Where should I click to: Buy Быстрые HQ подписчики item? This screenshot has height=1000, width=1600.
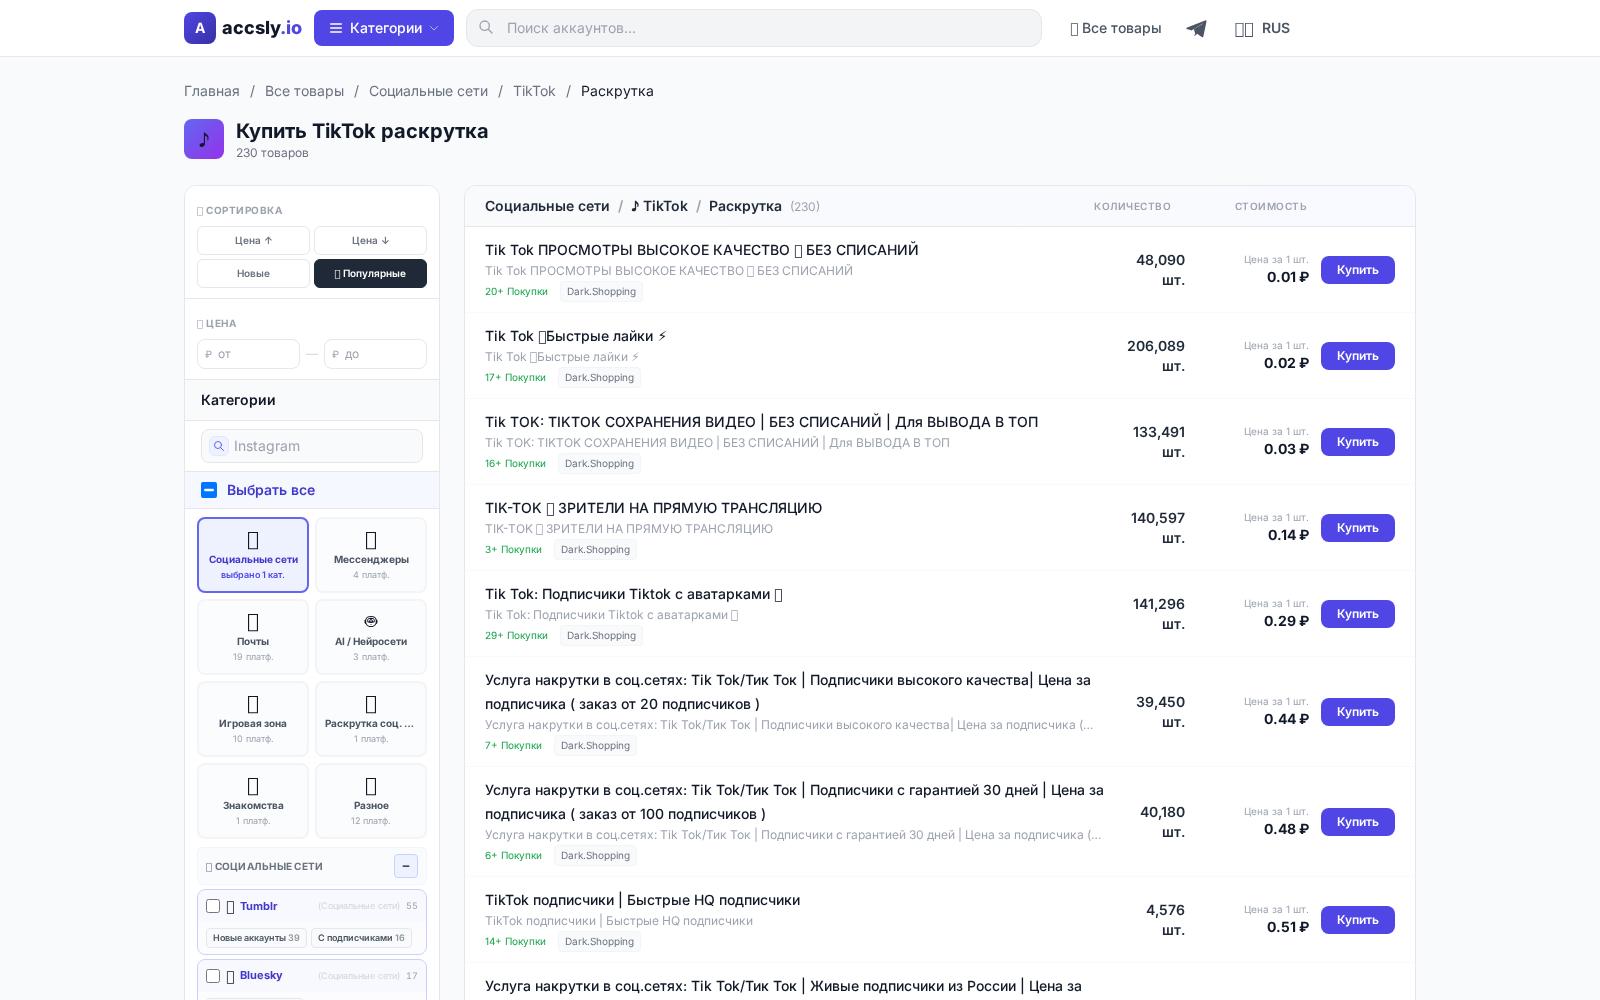pyautogui.click(x=1358, y=920)
